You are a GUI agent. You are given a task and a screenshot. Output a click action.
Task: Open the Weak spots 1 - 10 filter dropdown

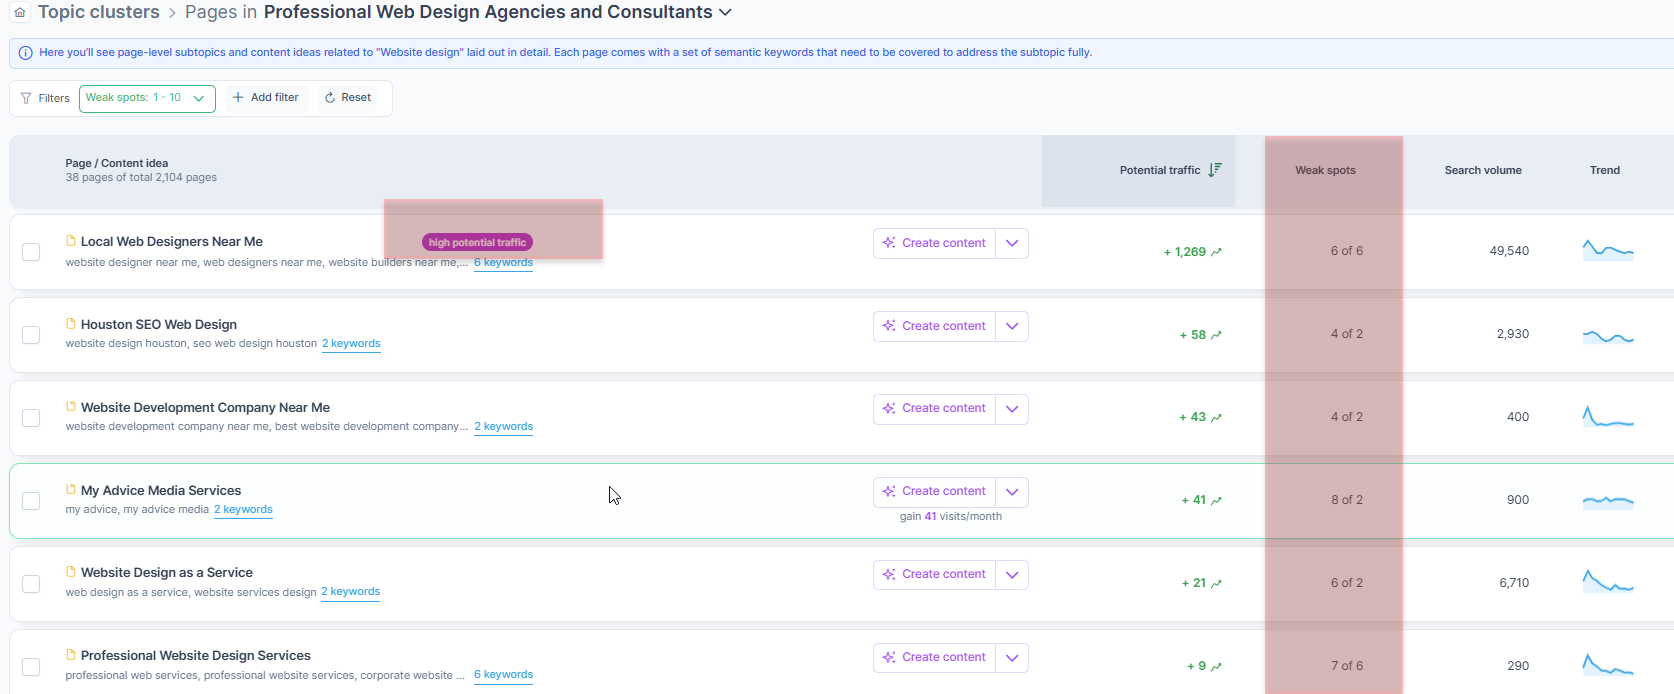147,98
